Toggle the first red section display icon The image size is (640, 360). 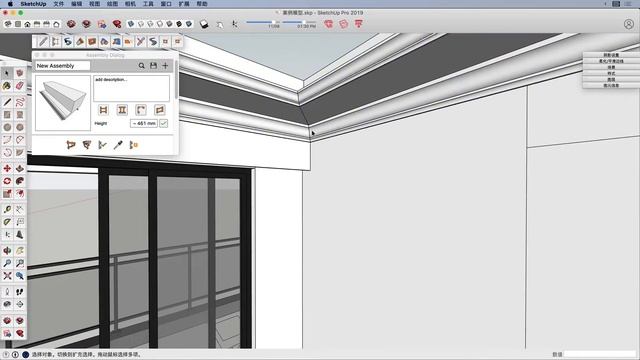329,24
